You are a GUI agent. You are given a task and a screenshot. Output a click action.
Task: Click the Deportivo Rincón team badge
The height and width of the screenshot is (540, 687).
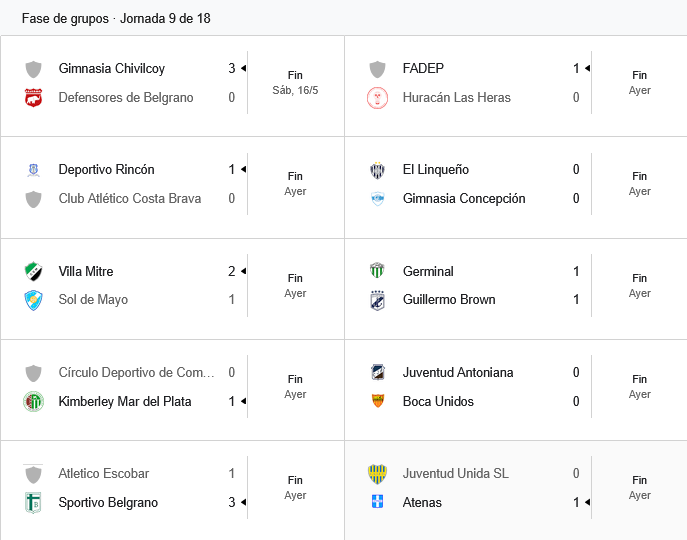click(x=33, y=170)
